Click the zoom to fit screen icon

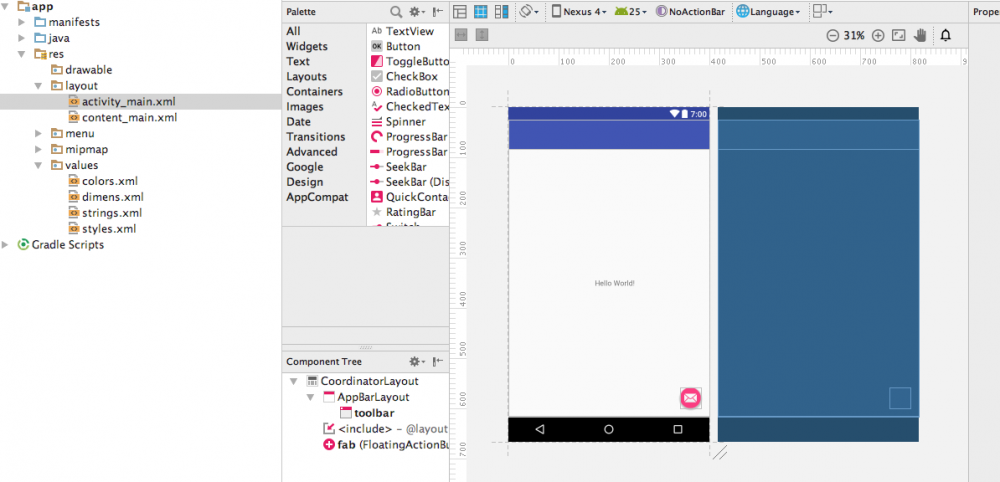point(898,35)
